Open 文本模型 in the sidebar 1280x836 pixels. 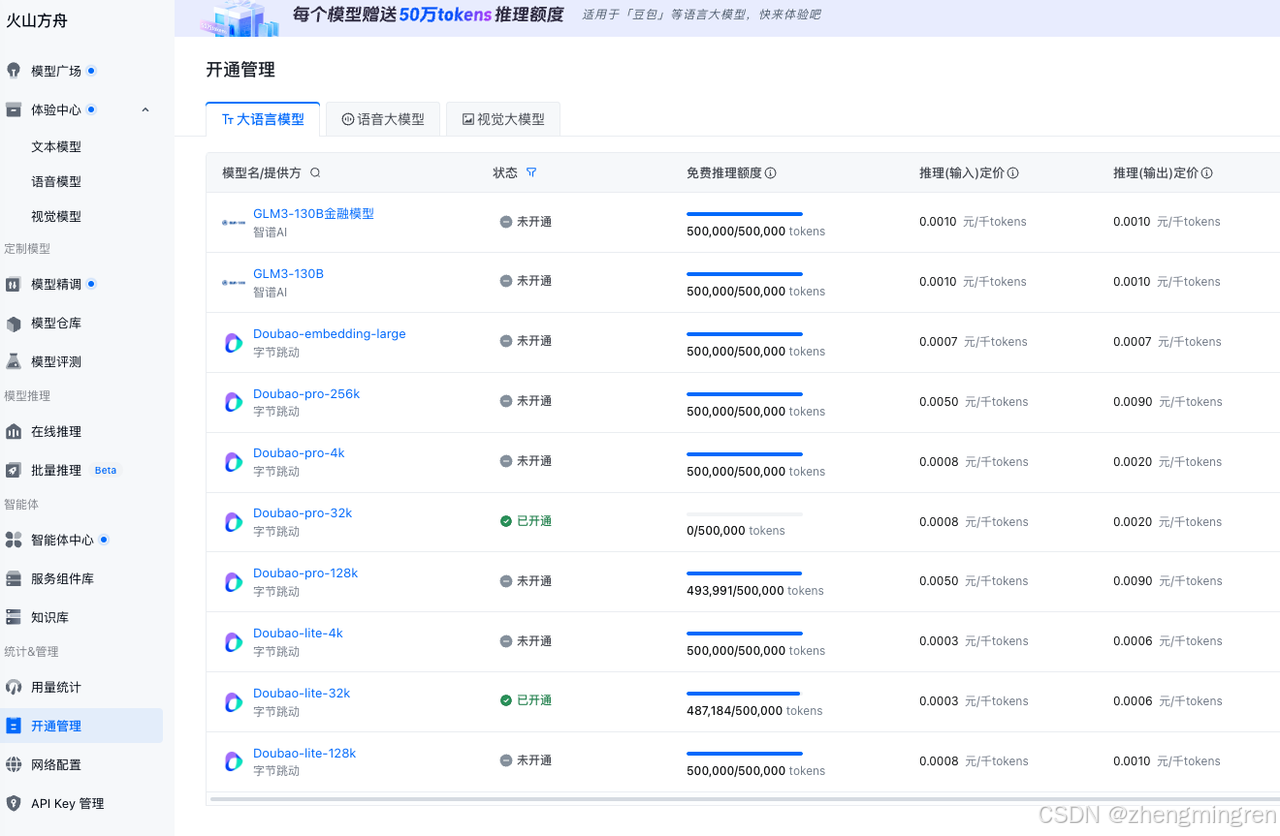pos(56,147)
